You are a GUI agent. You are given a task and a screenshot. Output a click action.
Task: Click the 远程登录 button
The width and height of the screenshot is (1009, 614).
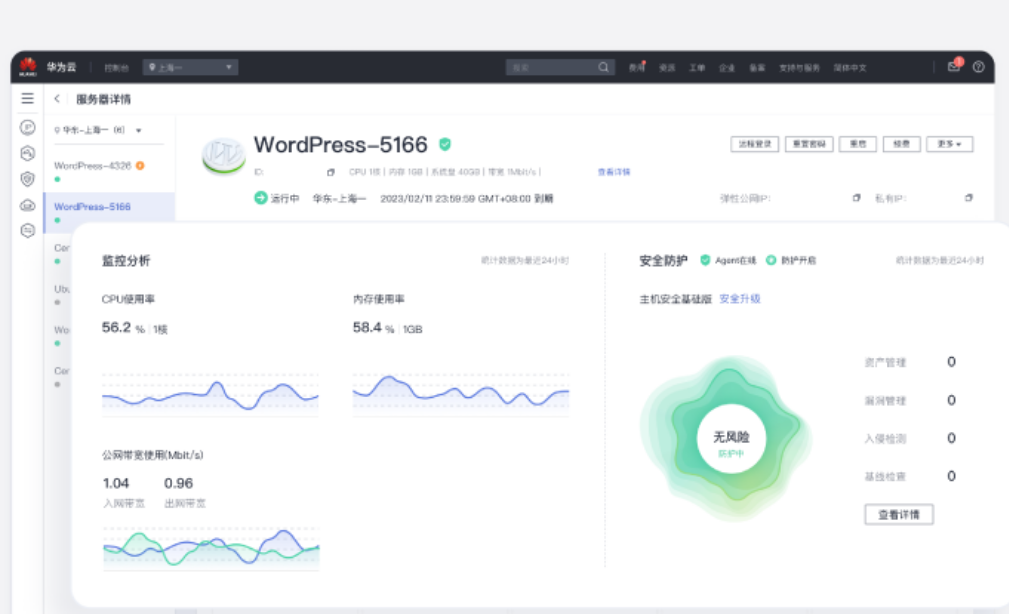pos(755,144)
